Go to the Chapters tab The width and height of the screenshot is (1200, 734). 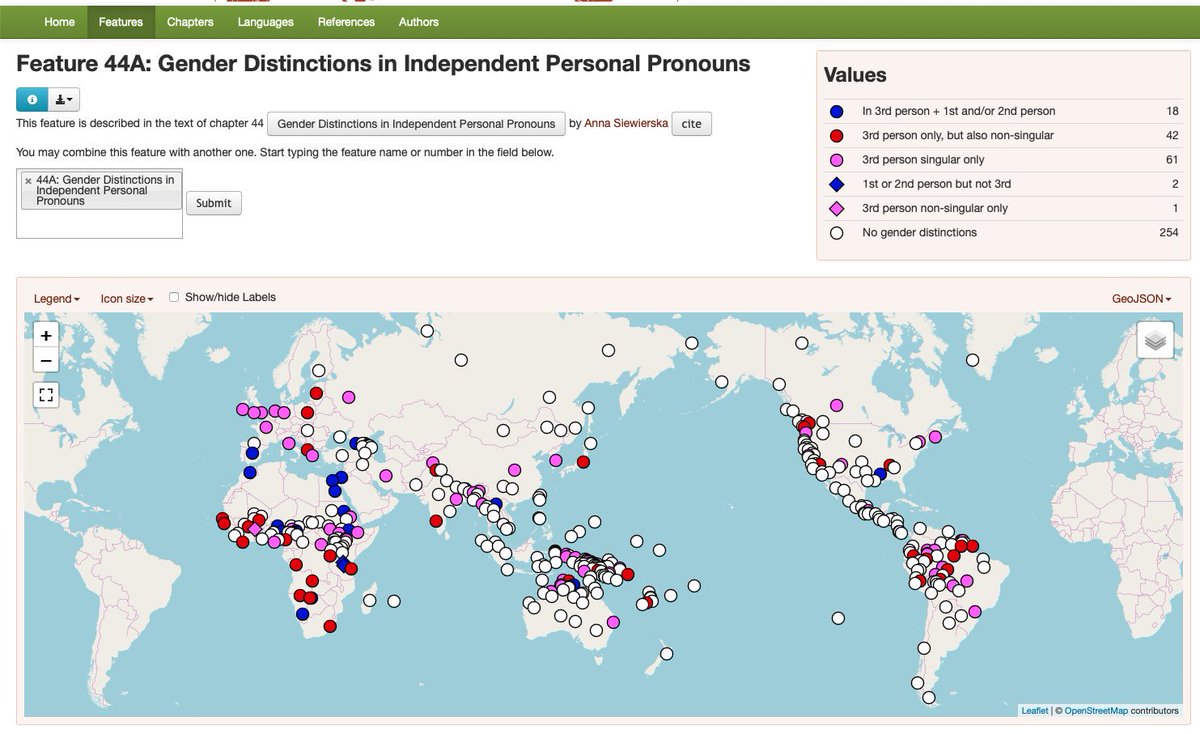coord(190,21)
